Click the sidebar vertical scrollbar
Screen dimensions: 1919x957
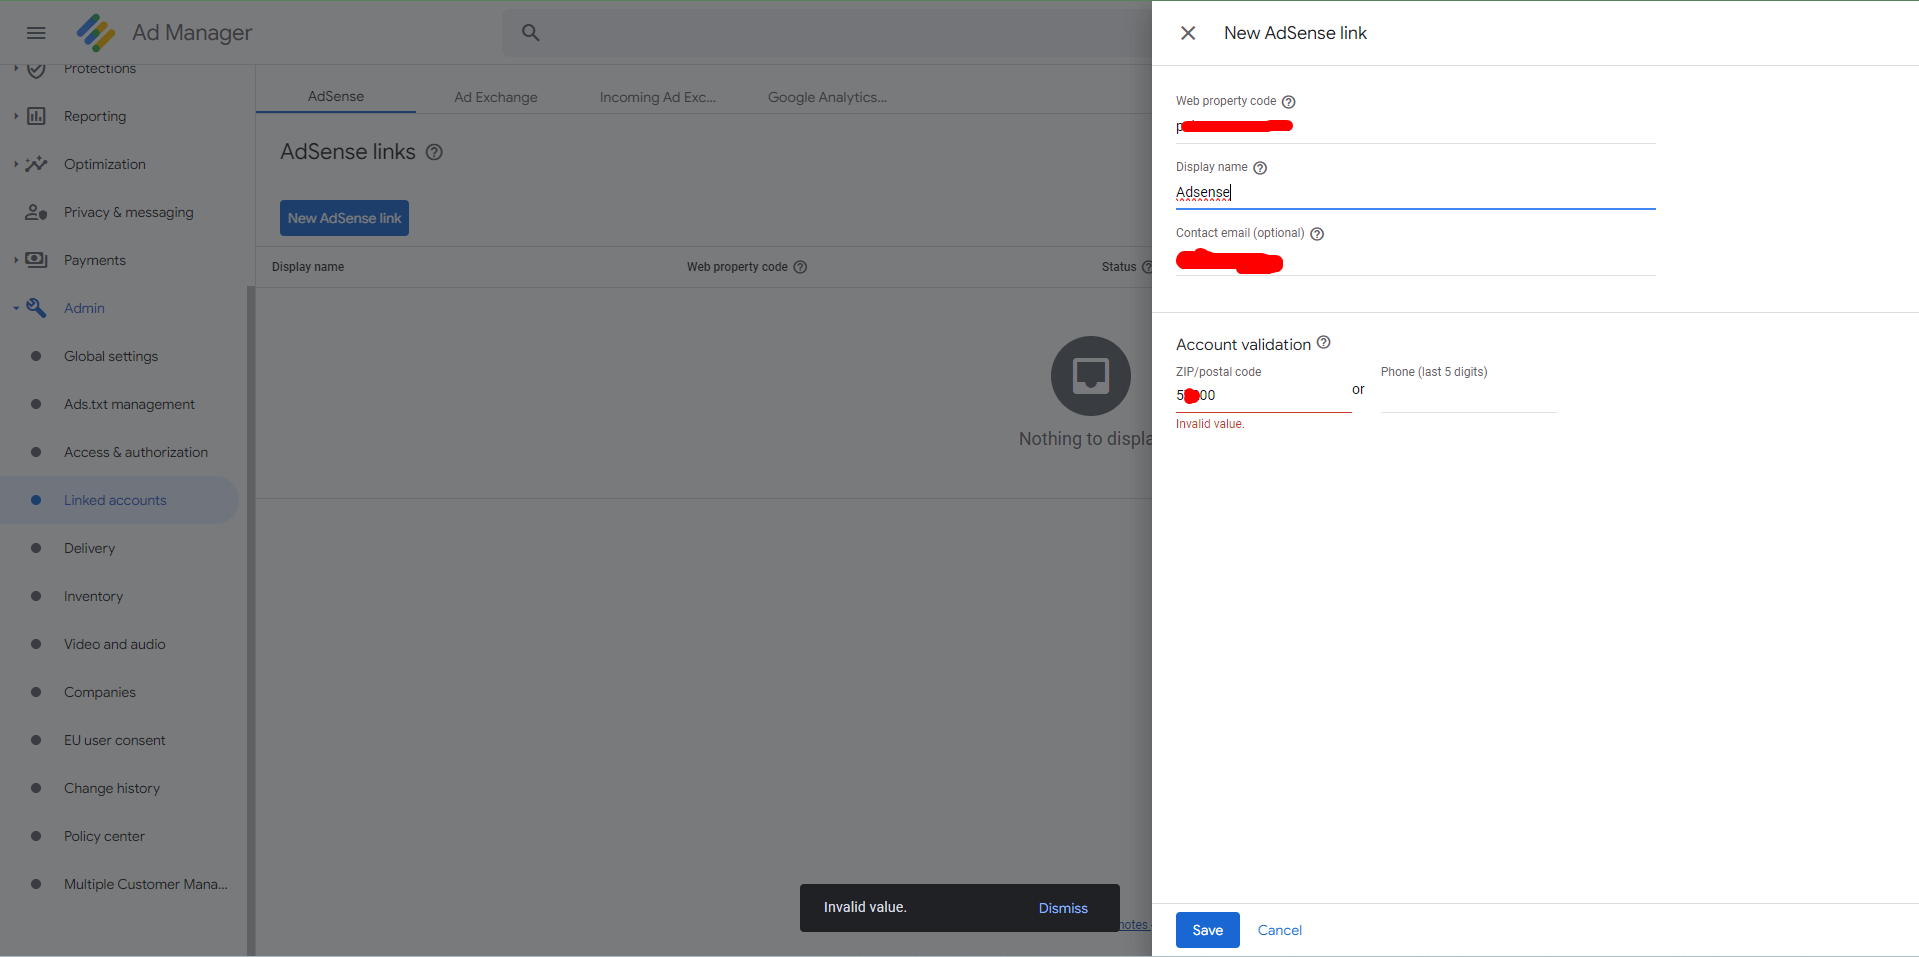251,620
